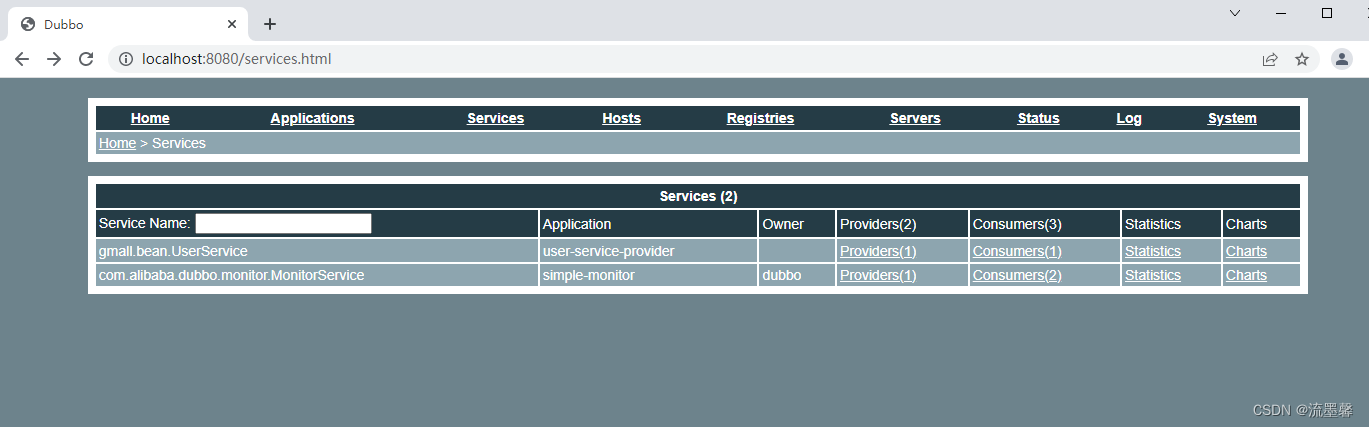Click the Application column header
Viewport: 1369px width, 427px height.
click(x=648, y=224)
